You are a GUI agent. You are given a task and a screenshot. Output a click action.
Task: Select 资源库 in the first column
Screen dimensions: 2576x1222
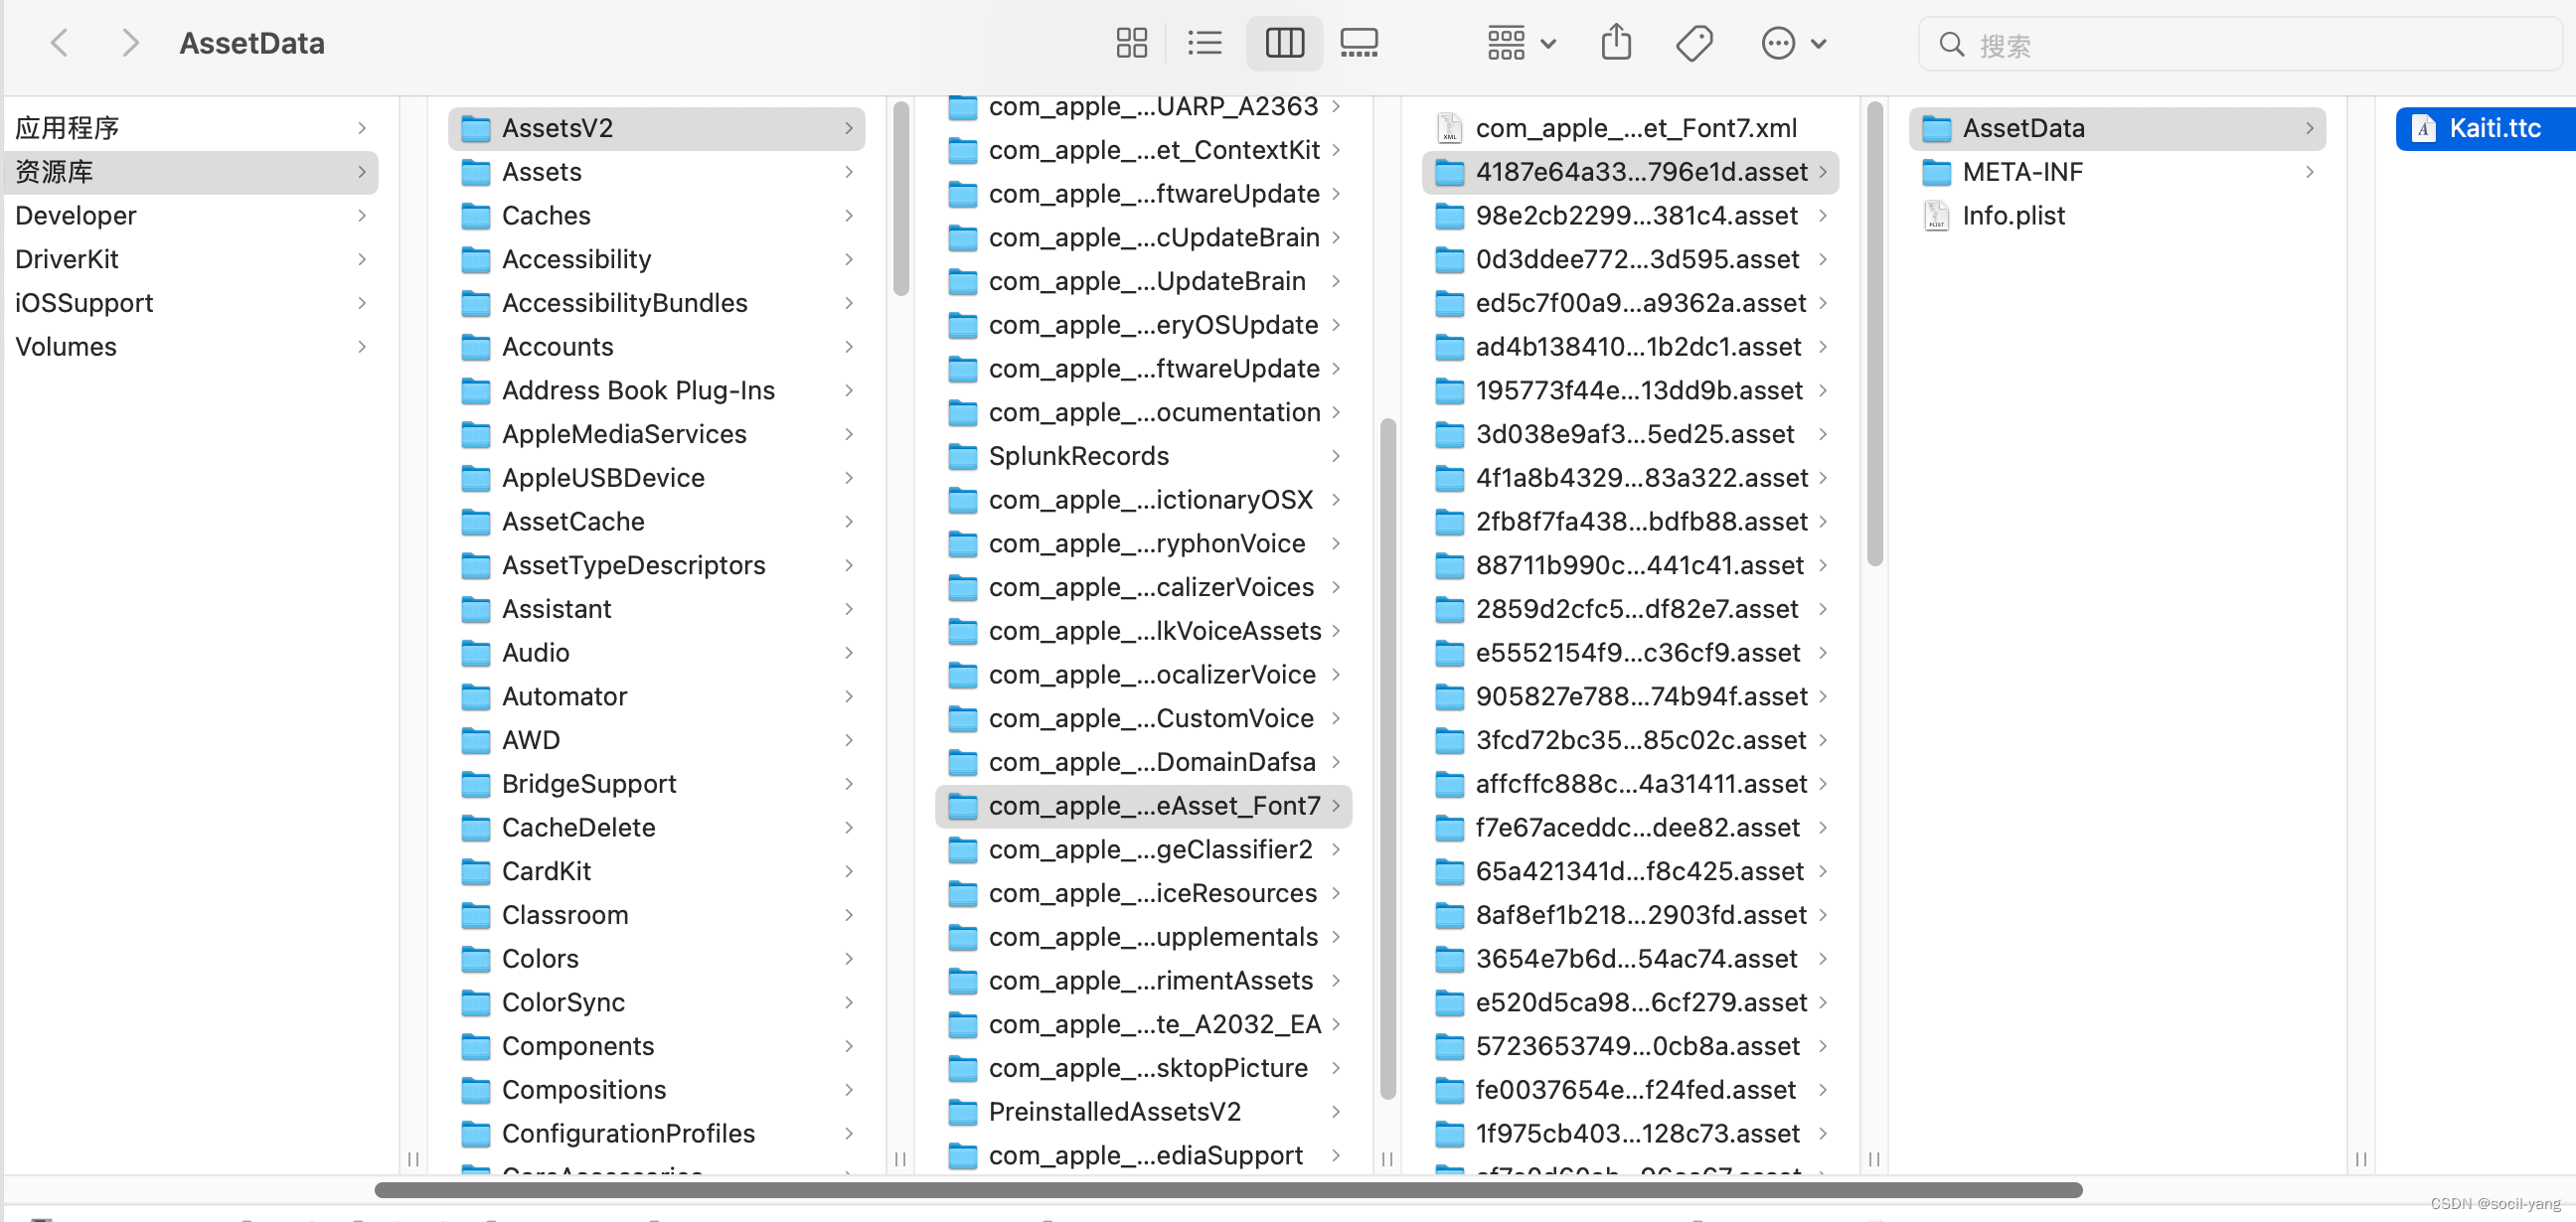(191, 172)
